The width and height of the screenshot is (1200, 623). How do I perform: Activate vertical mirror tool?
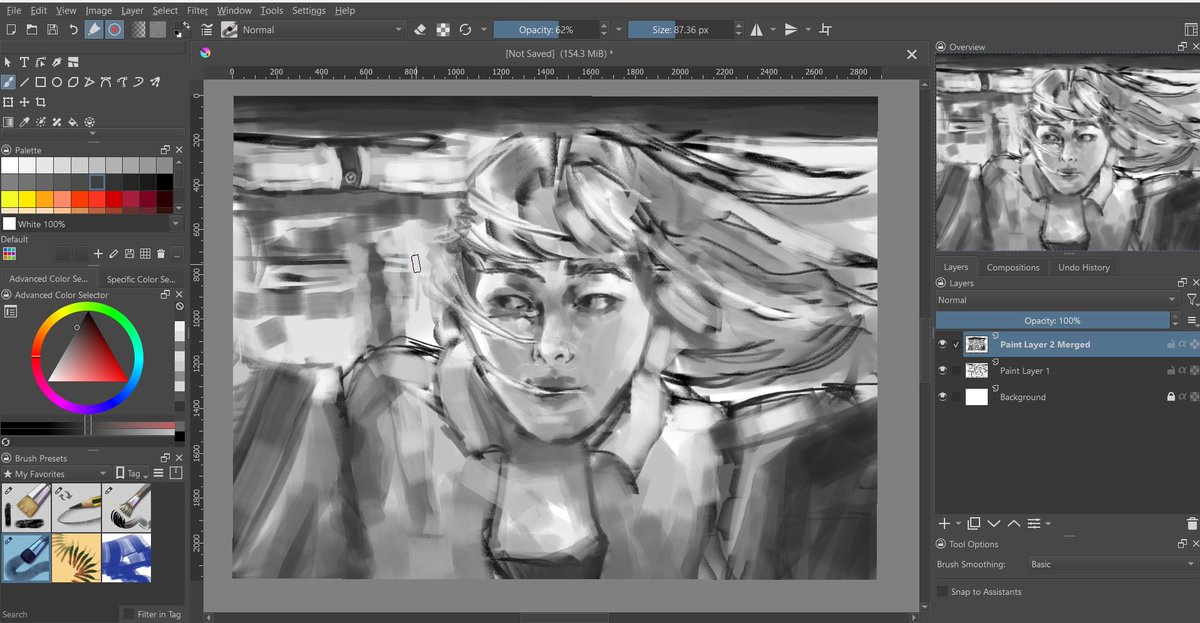[790, 30]
